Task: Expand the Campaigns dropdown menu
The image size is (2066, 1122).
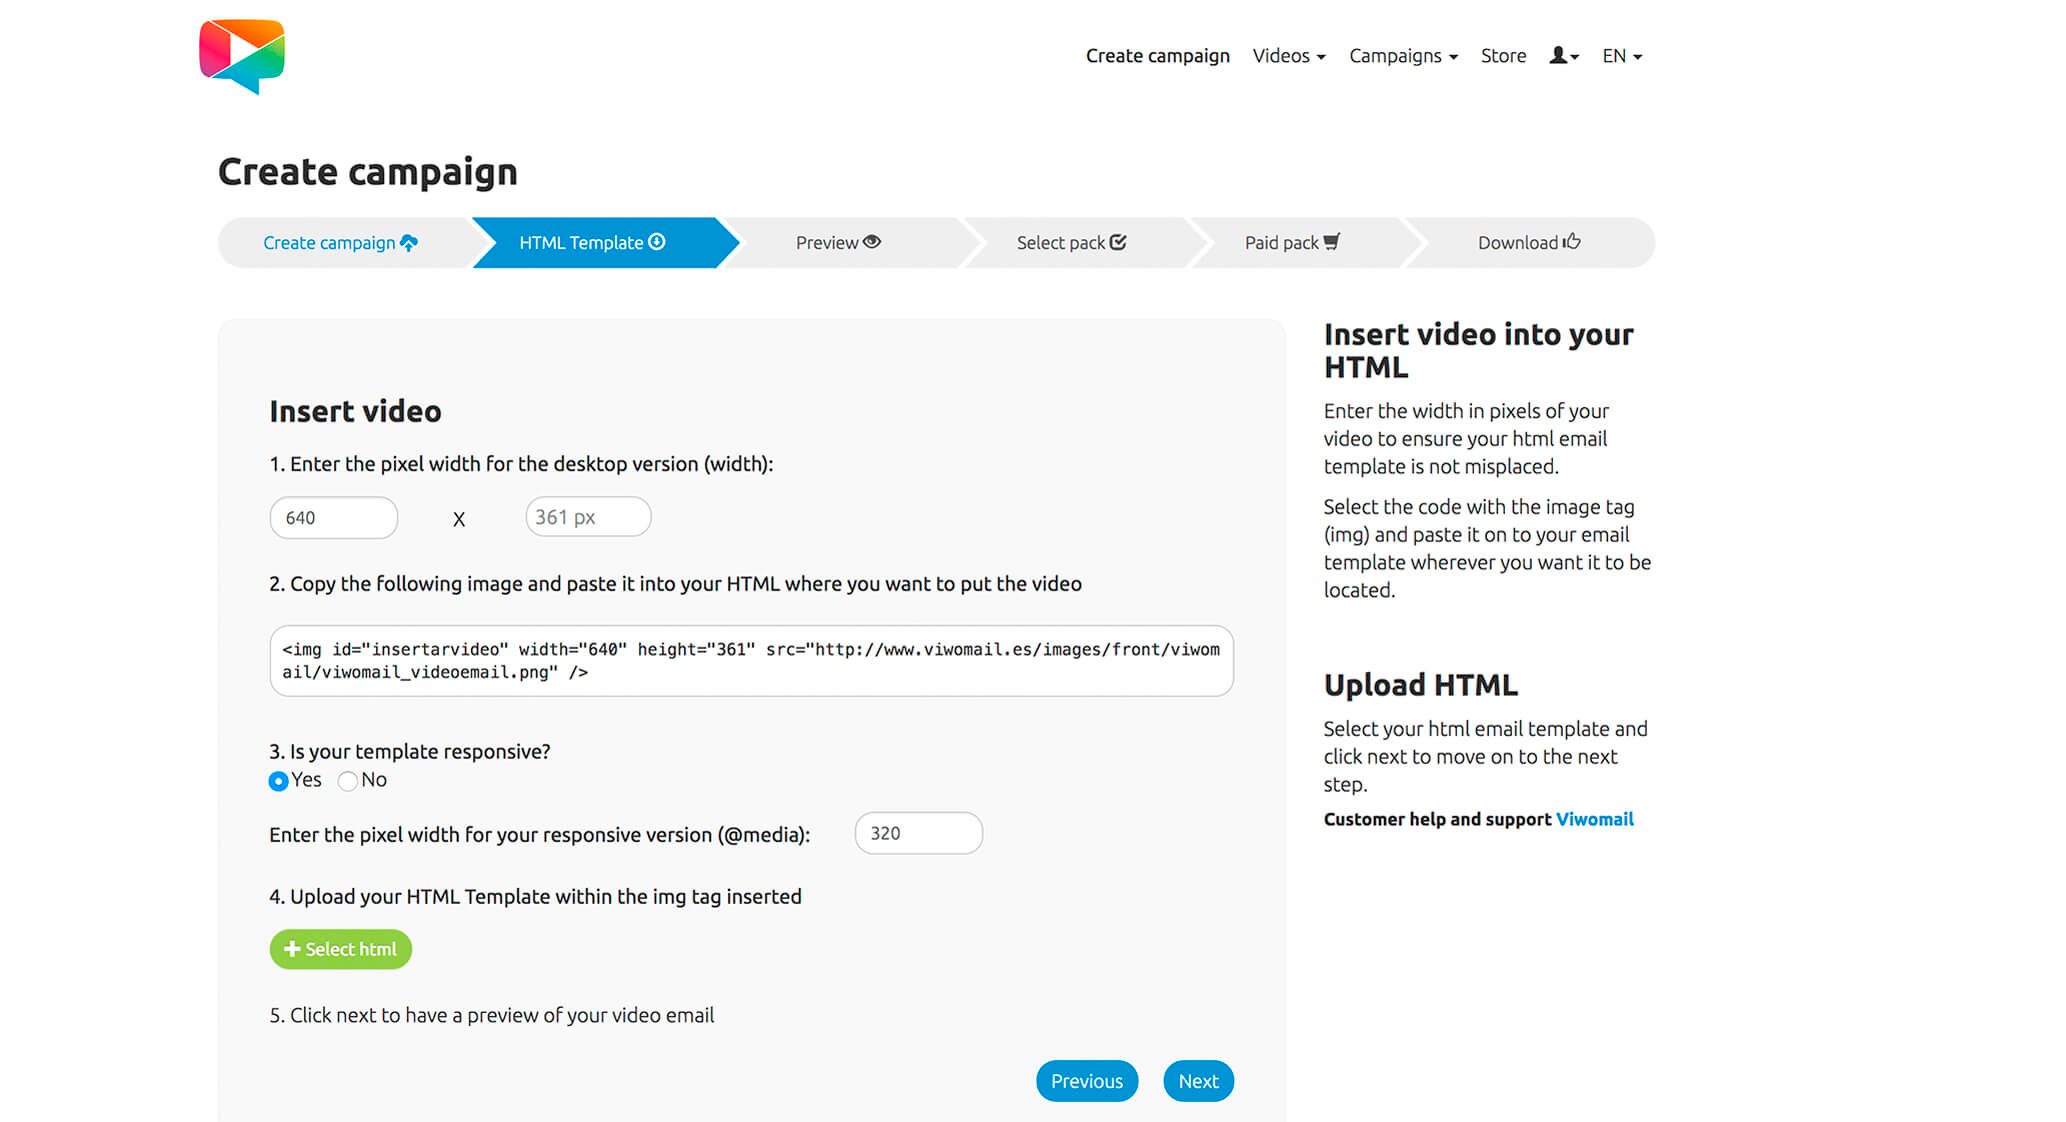Action: point(1403,56)
